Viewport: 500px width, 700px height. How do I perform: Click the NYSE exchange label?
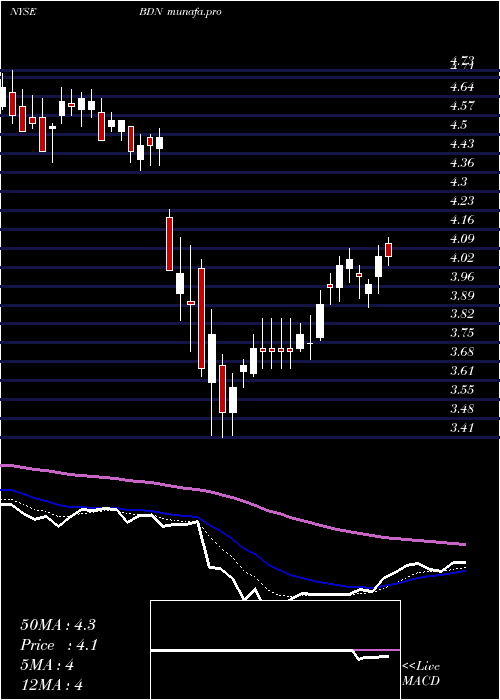point(23,12)
